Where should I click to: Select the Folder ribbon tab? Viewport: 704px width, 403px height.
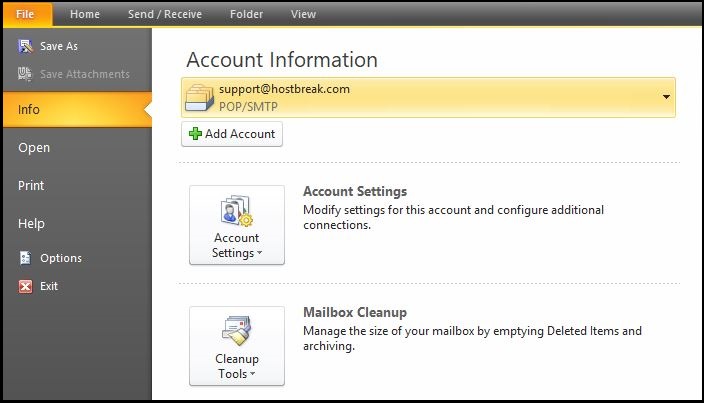(x=246, y=14)
